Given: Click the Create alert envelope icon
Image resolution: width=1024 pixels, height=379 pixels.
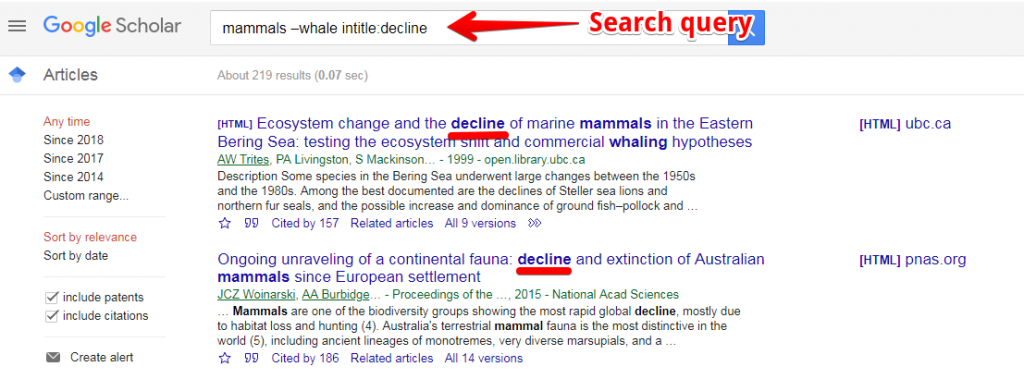Looking at the screenshot, I should 53,357.
